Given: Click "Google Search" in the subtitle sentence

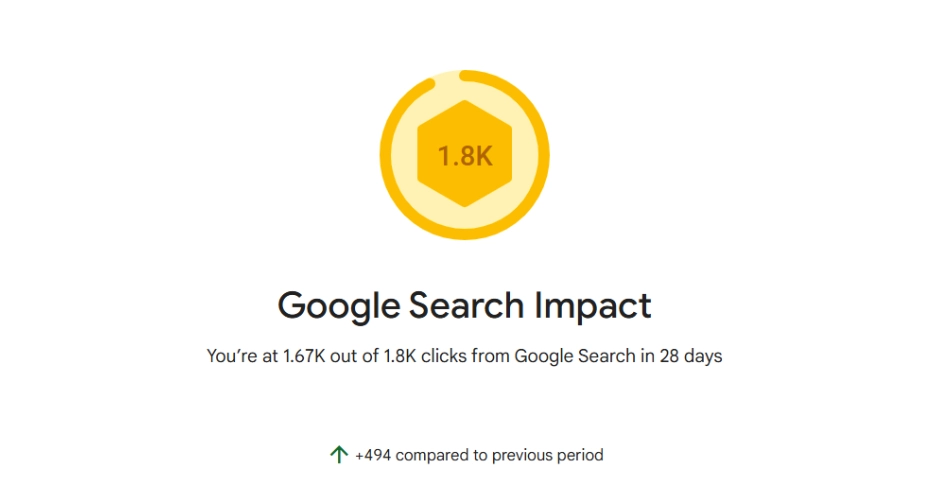Looking at the screenshot, I should (575, 356).
